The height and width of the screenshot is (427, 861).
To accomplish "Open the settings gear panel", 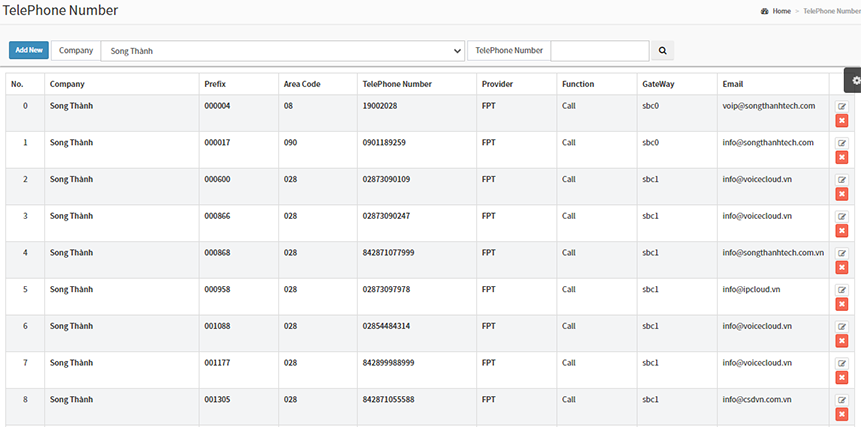I will tap(854, 81).
